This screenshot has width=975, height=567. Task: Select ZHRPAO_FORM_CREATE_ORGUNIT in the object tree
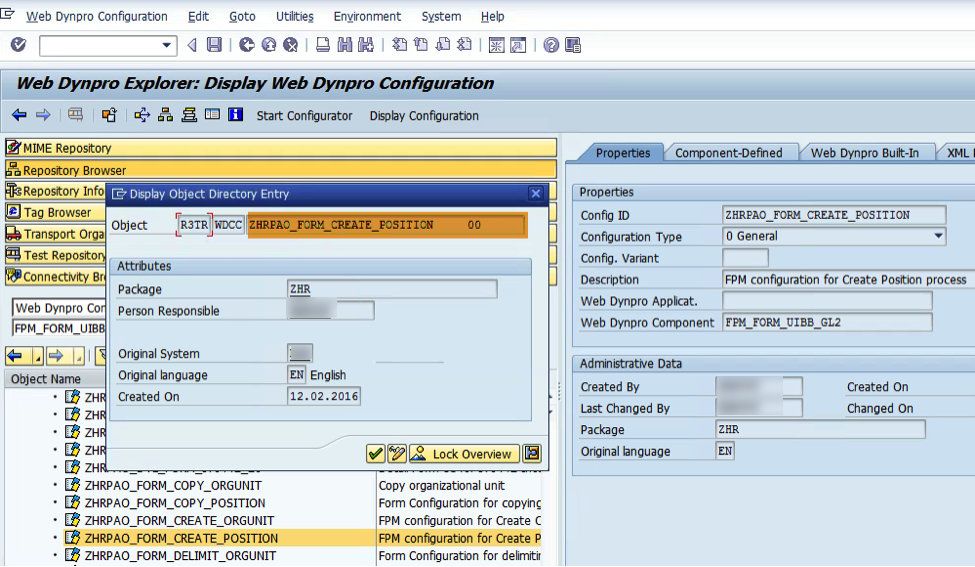179,520
